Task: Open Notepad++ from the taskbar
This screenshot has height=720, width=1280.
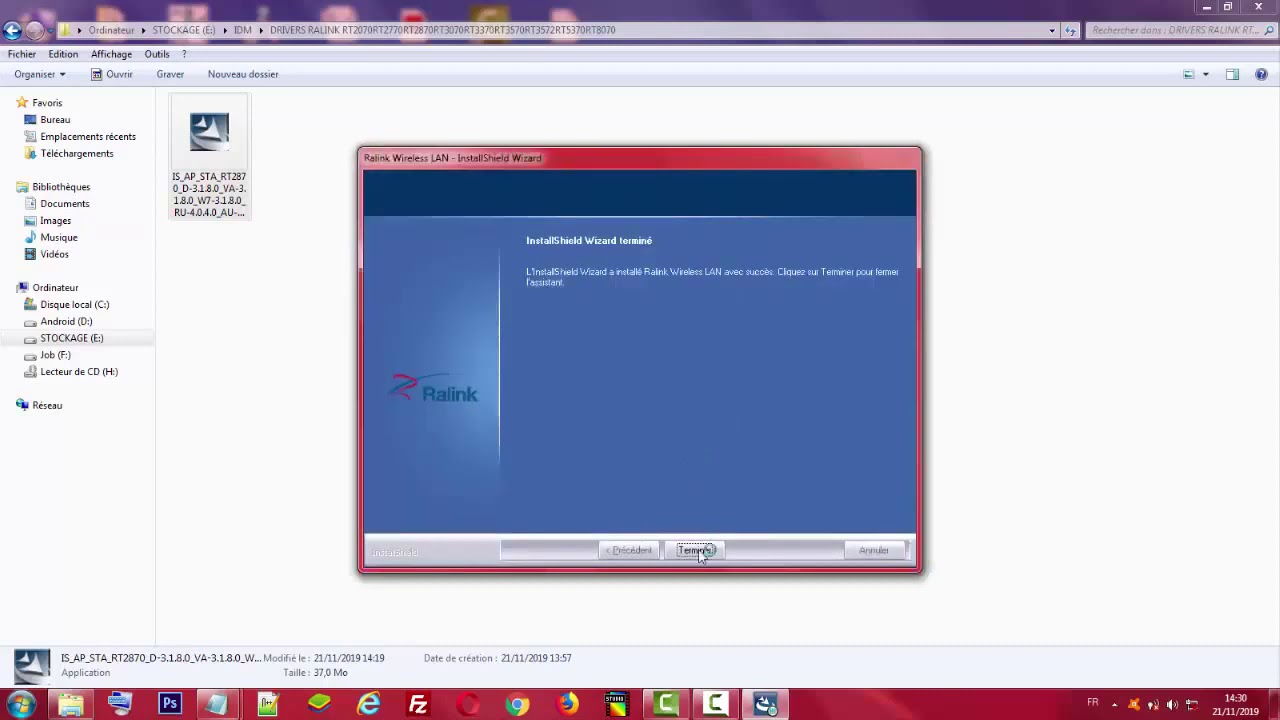Action: (x=269, y=704)
